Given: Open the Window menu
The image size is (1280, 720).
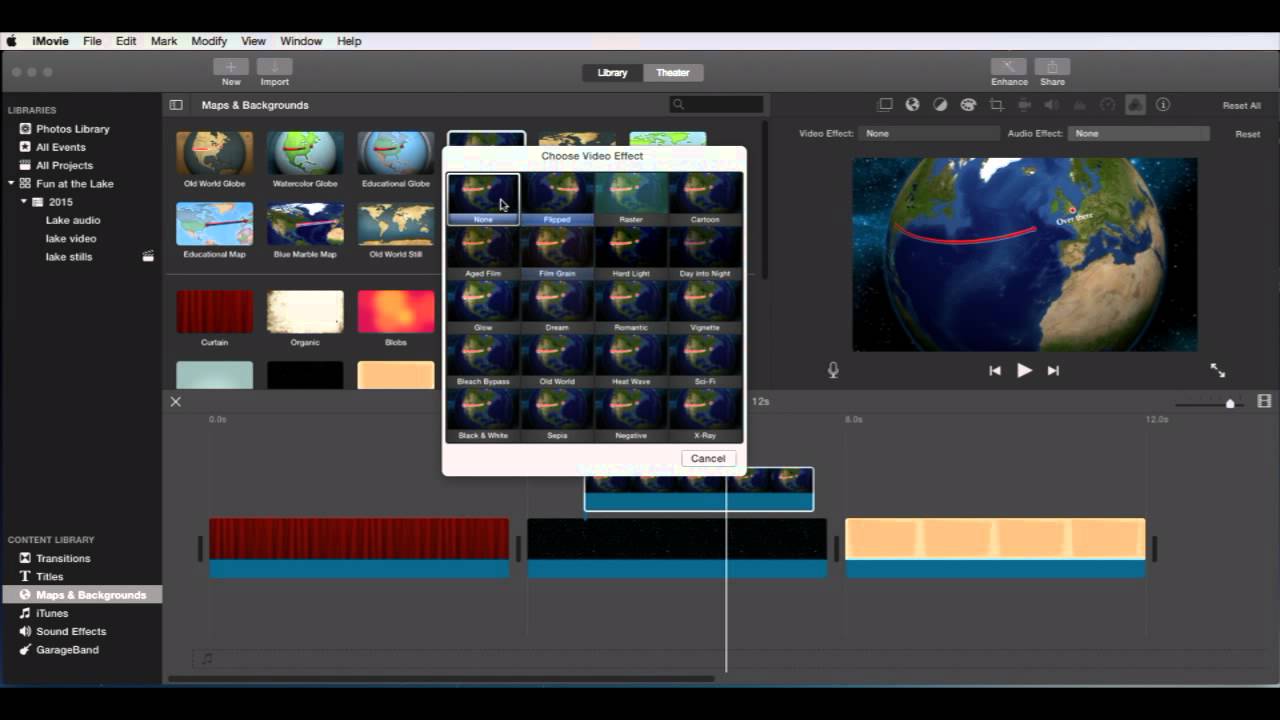Looking at the screenshot, I should 301,41.
